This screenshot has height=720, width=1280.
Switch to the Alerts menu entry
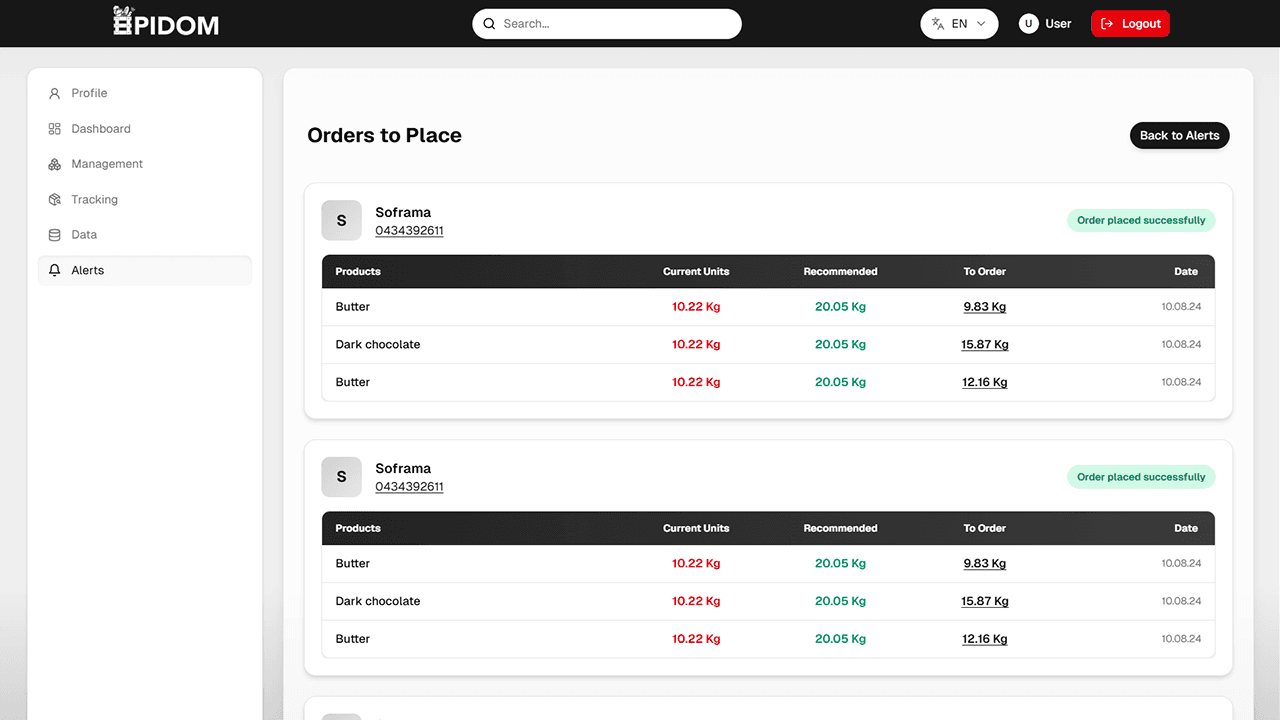[88, 270]
